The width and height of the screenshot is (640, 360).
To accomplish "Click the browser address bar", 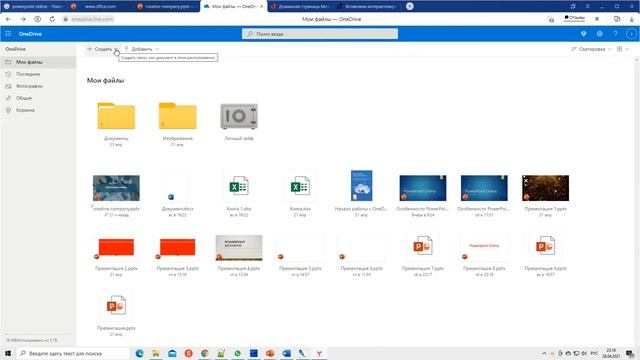I will [92, 19].
